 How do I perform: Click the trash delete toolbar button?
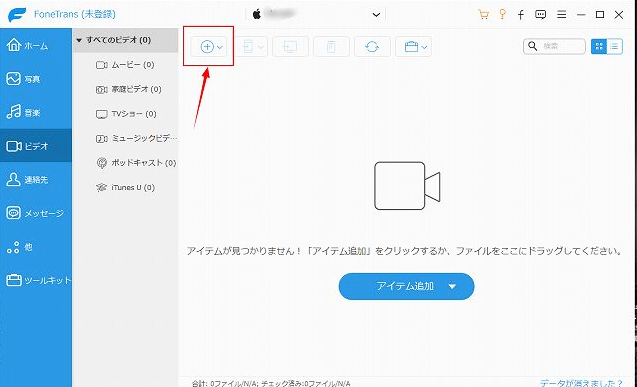(332, 47)
